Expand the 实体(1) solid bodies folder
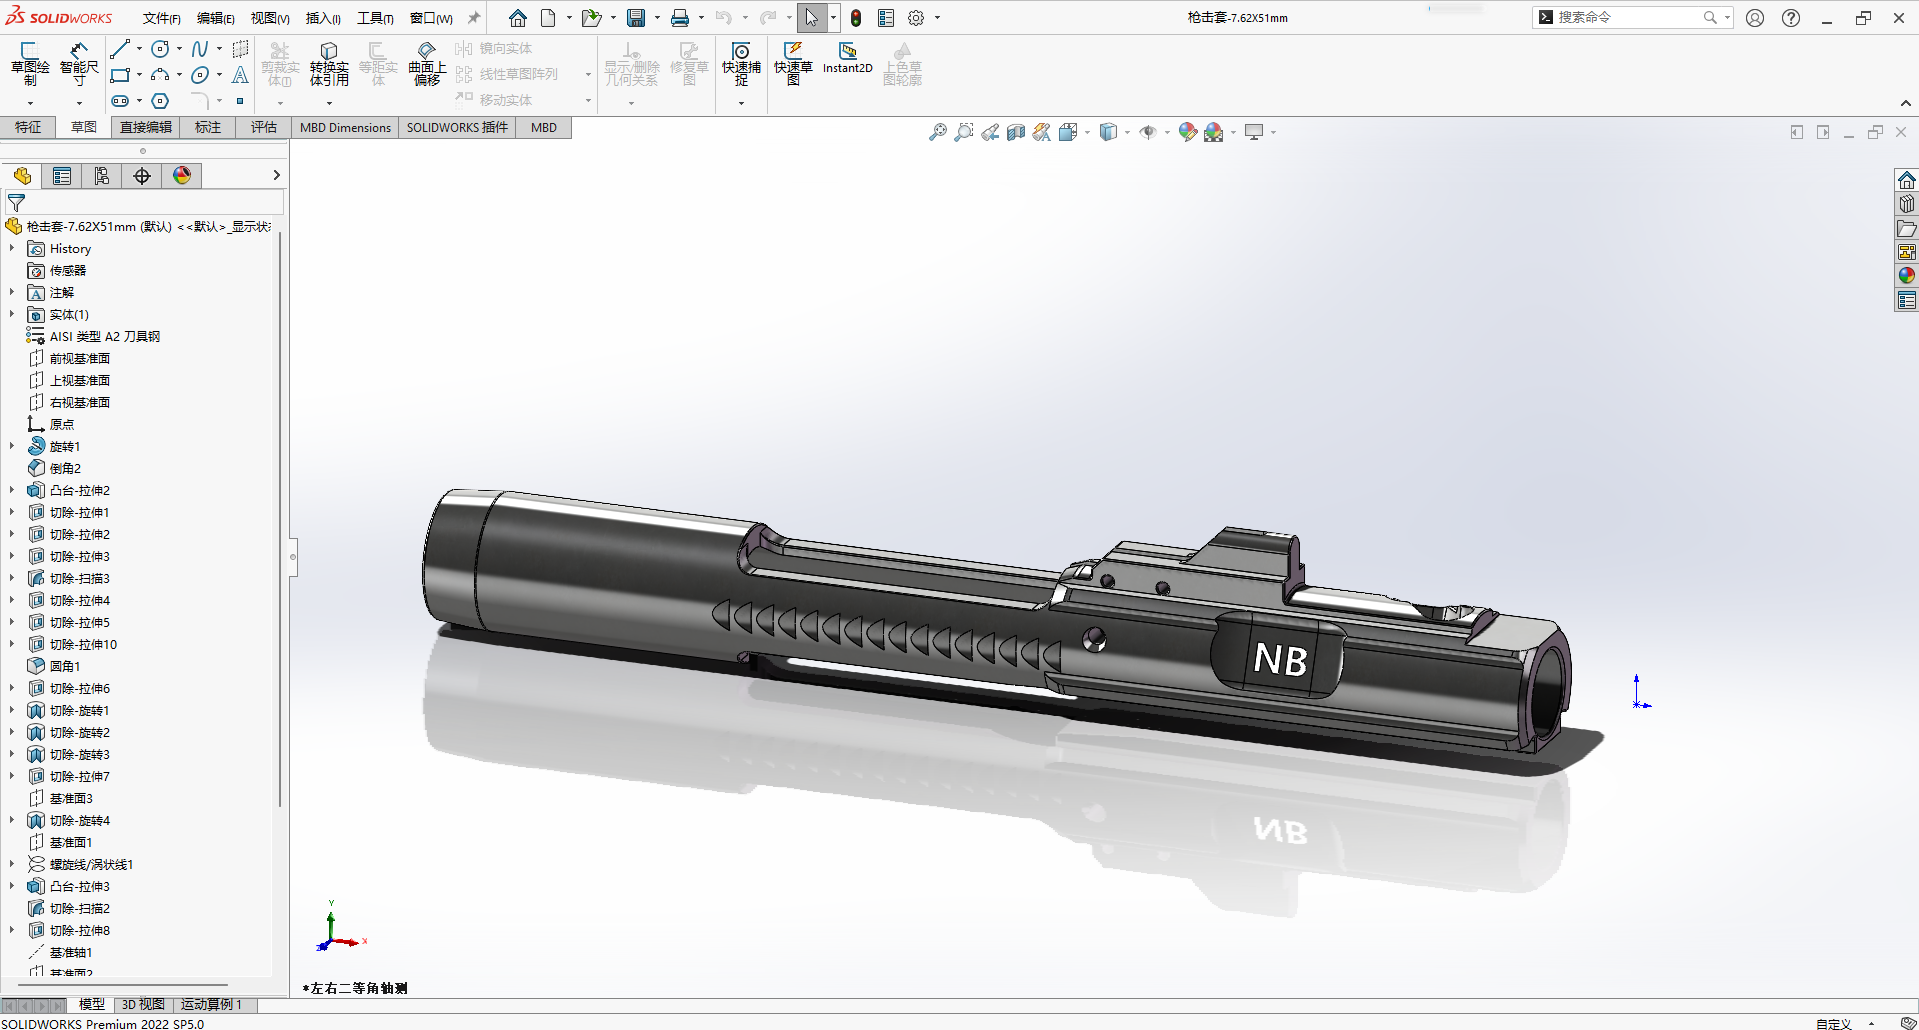 [x=12, y=314]
